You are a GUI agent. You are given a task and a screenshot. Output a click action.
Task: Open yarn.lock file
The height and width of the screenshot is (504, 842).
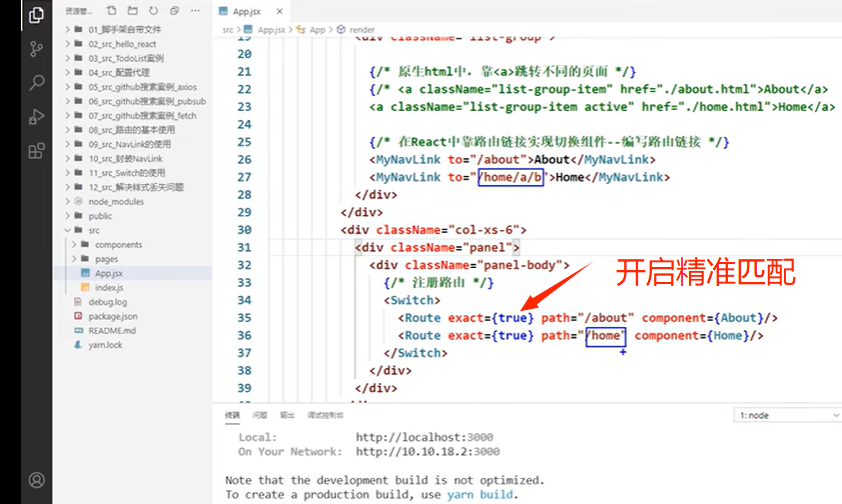(x=105, y=345)
